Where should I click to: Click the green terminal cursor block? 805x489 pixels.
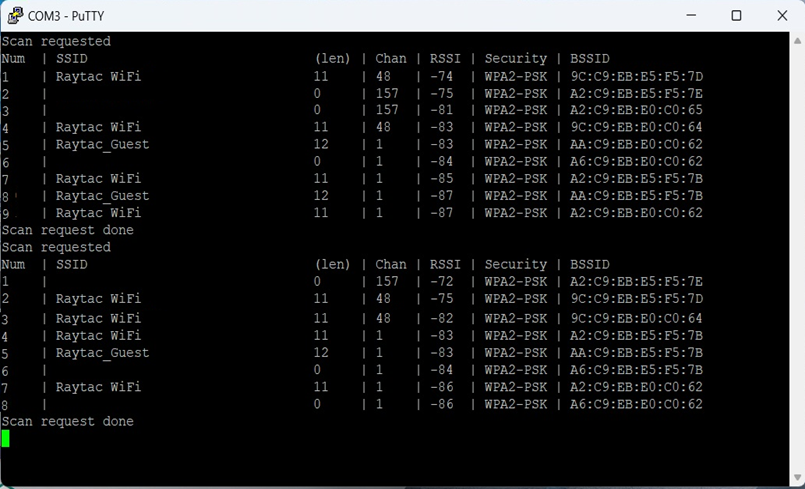coord(5,438)
